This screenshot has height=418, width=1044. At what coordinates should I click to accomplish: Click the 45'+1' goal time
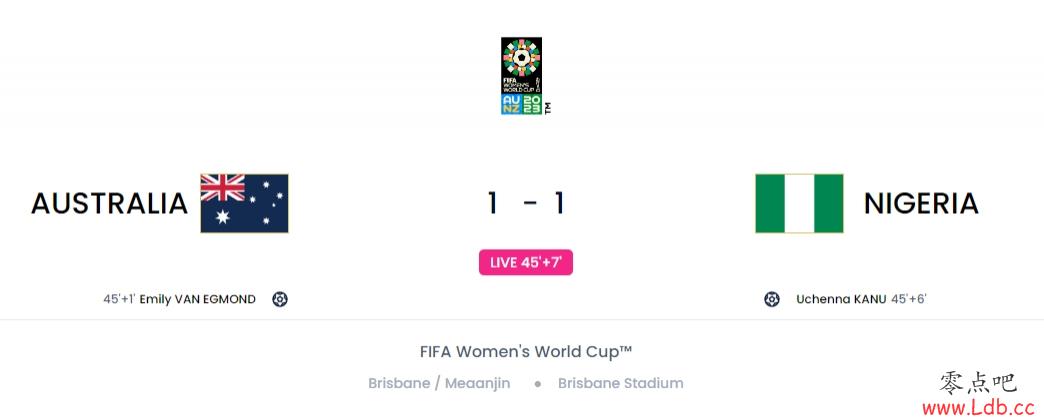click(119, 300)
